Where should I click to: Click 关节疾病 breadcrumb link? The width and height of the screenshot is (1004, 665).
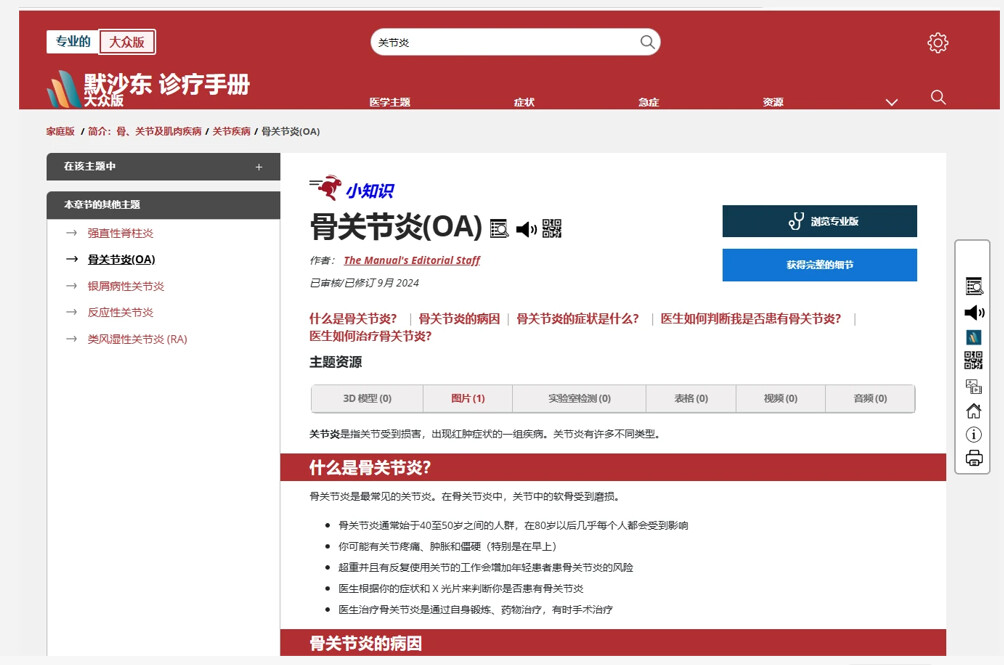point(231,131)
